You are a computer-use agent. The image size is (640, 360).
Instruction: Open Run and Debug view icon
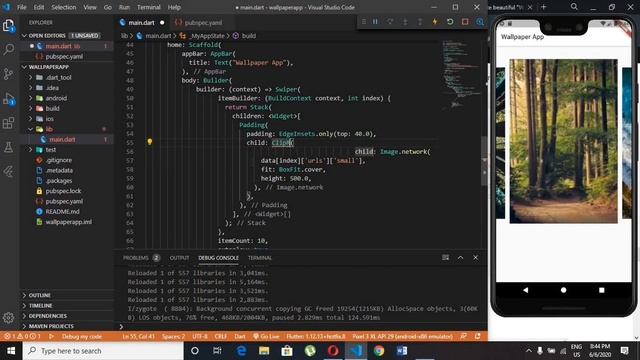pyautogui.click(x=9, y=99)
